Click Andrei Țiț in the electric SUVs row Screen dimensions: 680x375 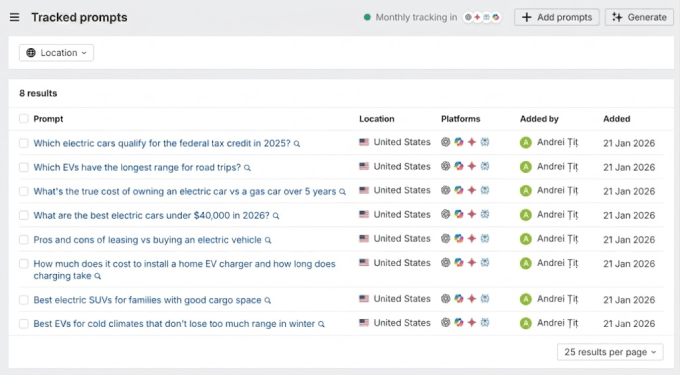[x=557, y=299]
